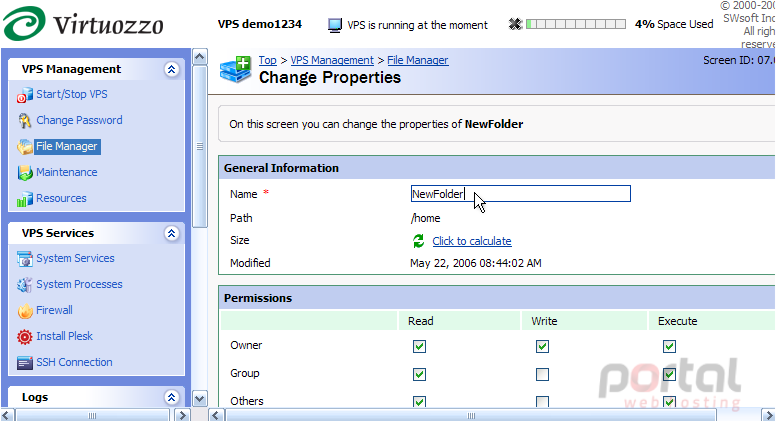This screenshot has height=422, width=776.
Task: Click the Modified date 'May 22, 2006 08:44:02 AM'
Action: coord(476,263)
